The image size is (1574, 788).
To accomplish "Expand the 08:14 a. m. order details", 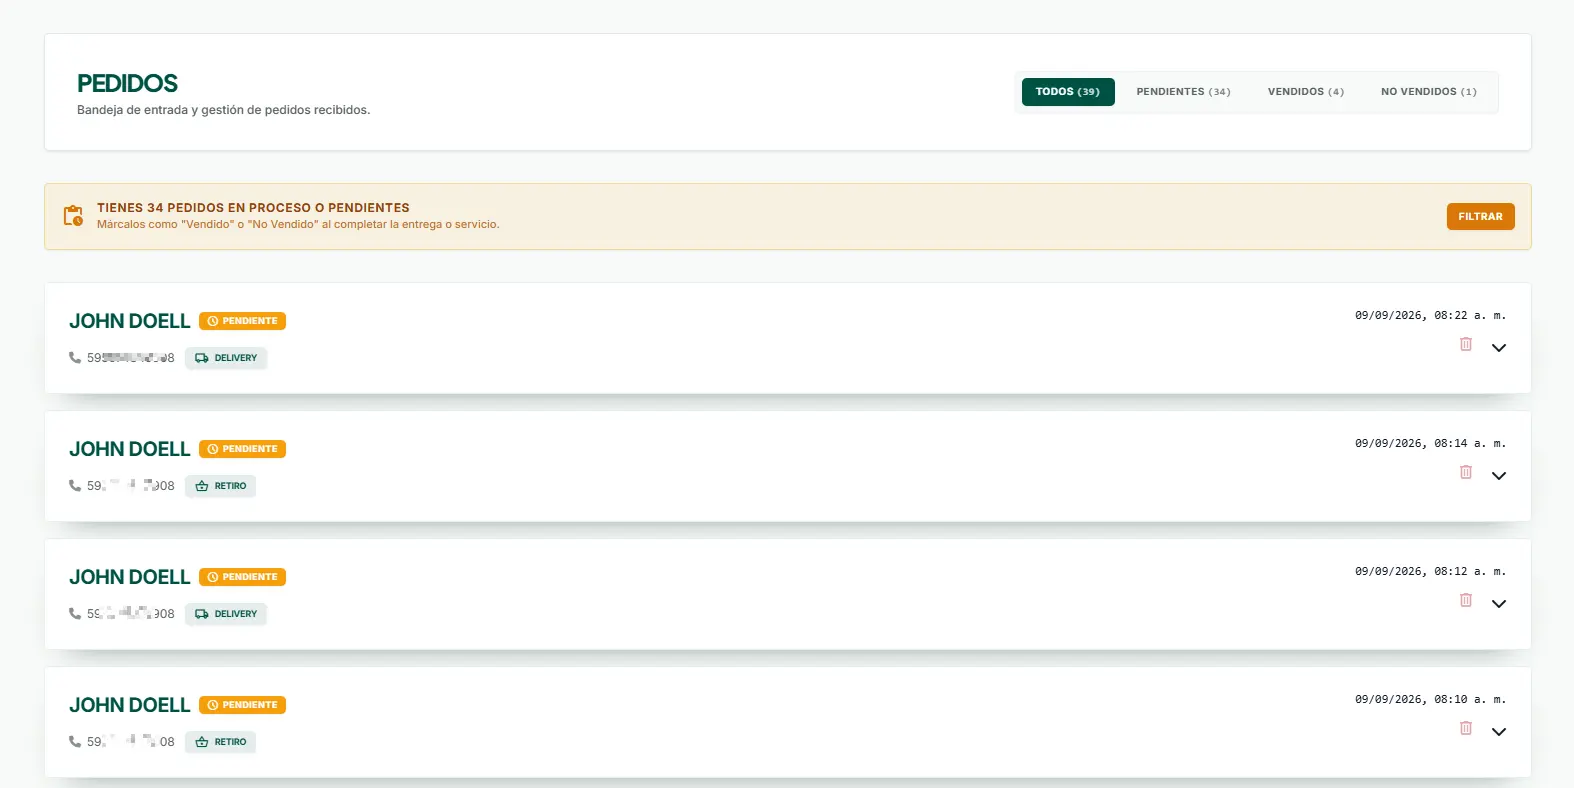I will click(1499, 476).
